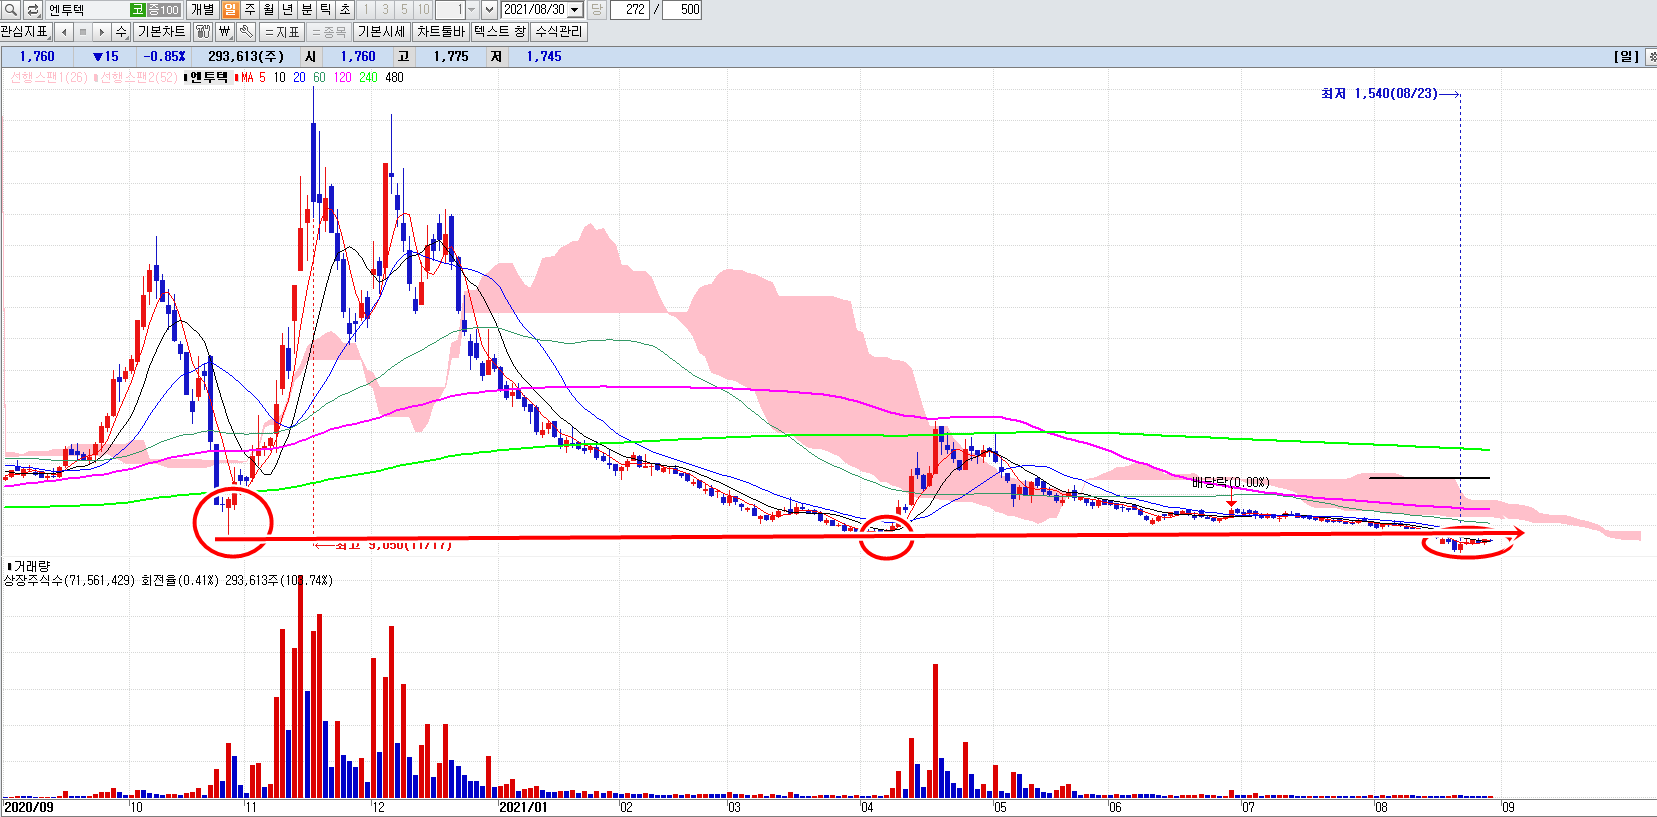Screen dimensions: 1657x817
Task: Select interval preset 1
Action: click(366, 10)
